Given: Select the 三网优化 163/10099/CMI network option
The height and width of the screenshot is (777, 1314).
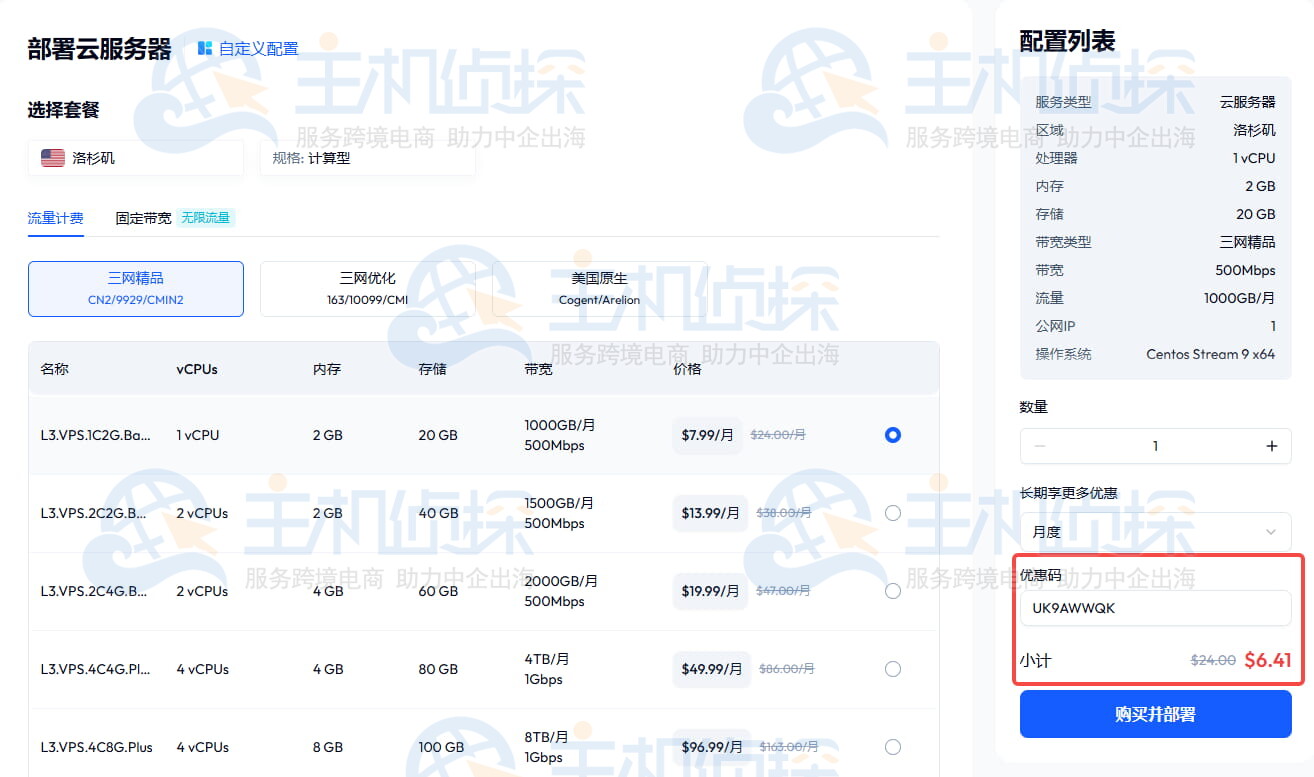Looking at the screenshot, I should (x=368, y=288).
